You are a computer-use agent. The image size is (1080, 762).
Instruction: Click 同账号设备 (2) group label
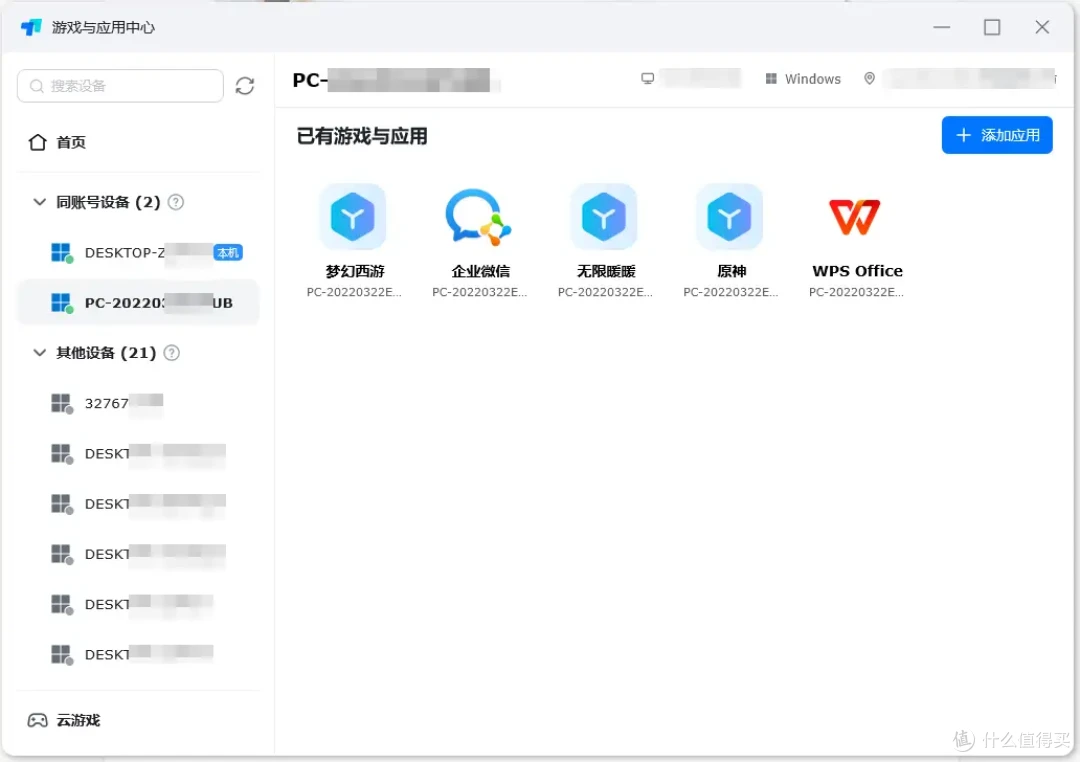108,202
